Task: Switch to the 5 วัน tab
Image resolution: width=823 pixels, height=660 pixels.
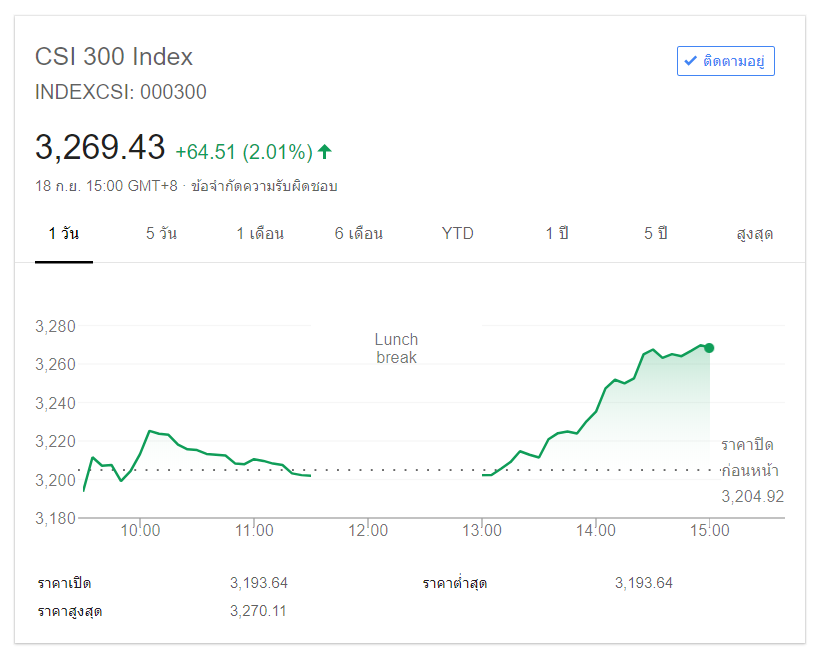Action: [161, 234]
